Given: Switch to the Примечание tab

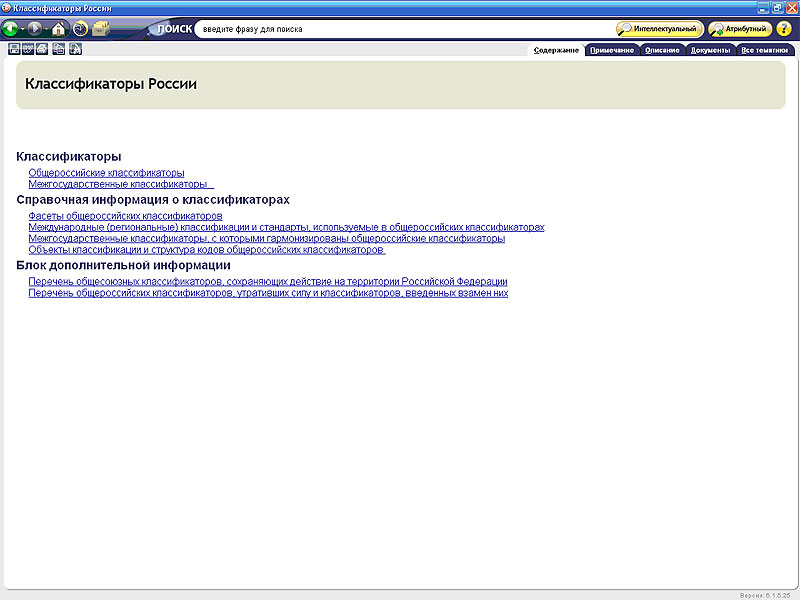Looking at the screenshot, I should [x=611, y=50].
